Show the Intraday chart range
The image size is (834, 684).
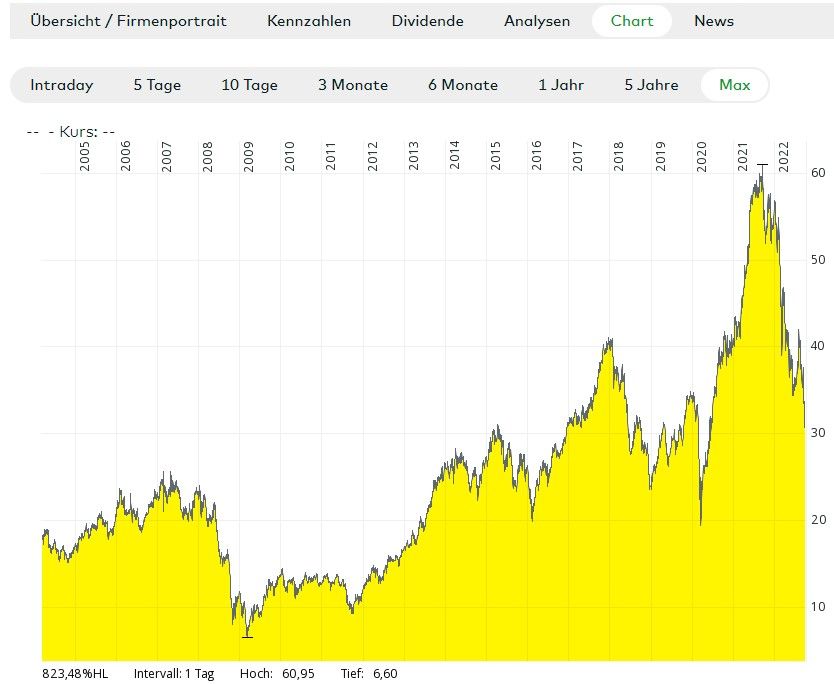[62, 85]
